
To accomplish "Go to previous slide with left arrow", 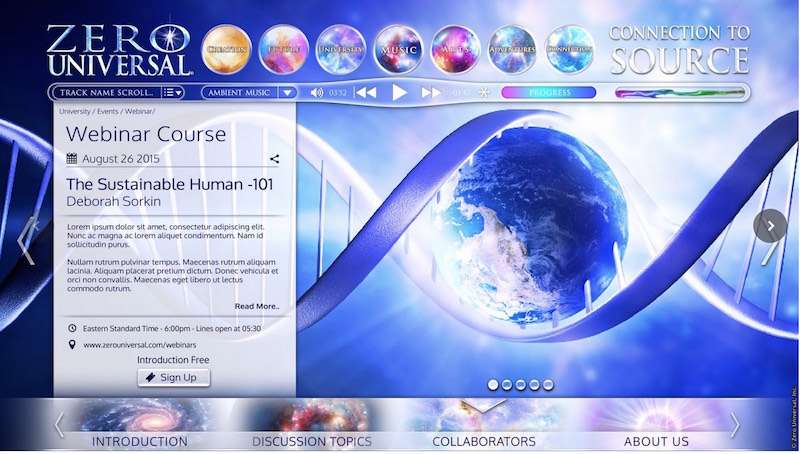I will coord(27,241).
